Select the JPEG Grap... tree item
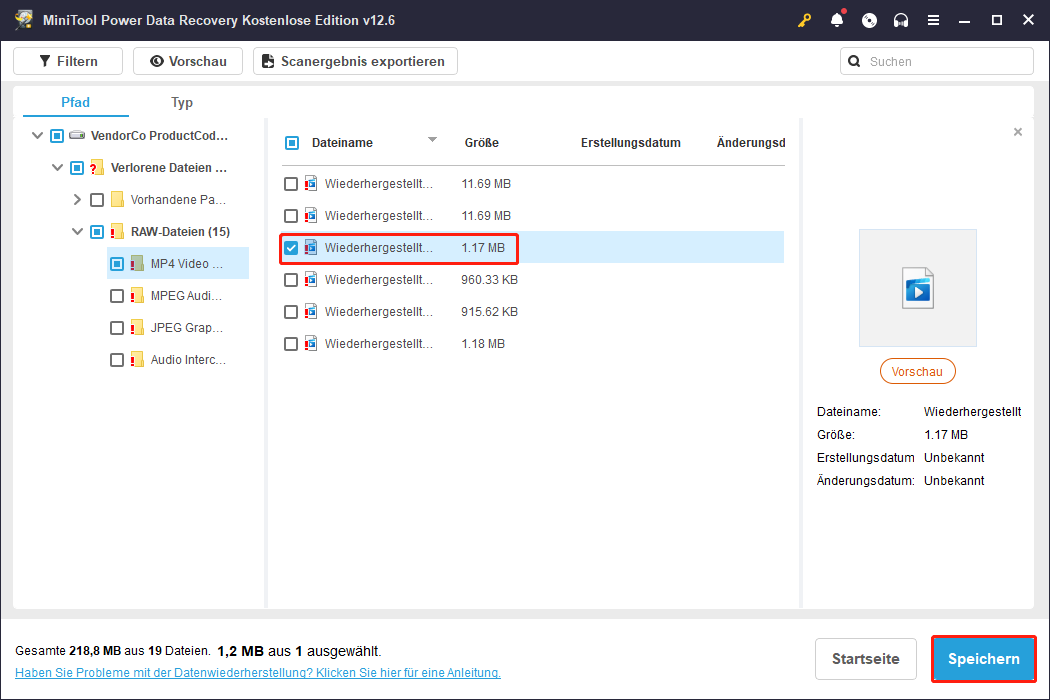This screenshot has height=700, width=1050. click(x=187, y=328)
